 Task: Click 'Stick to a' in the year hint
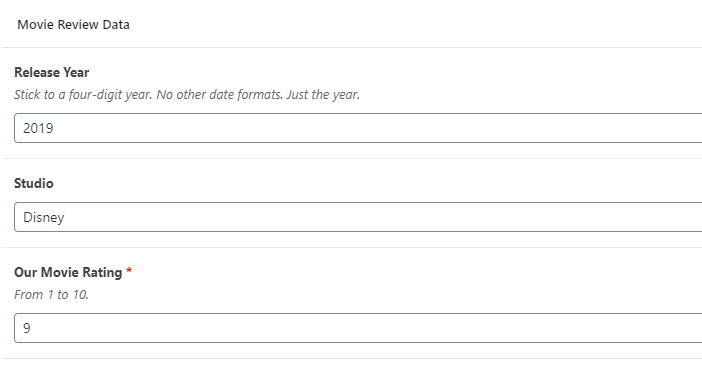[39, 95]
